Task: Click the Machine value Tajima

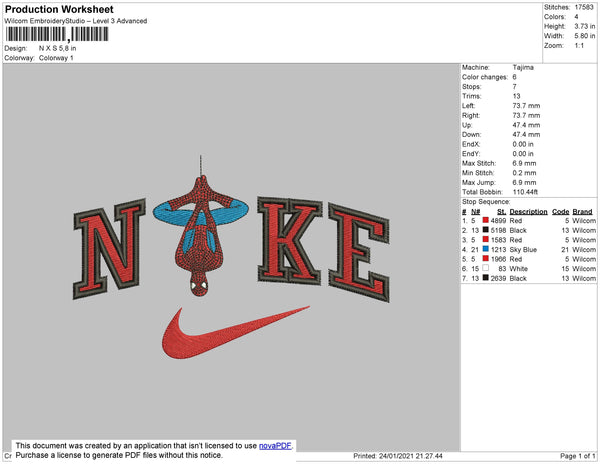Action: pos(523,67)
